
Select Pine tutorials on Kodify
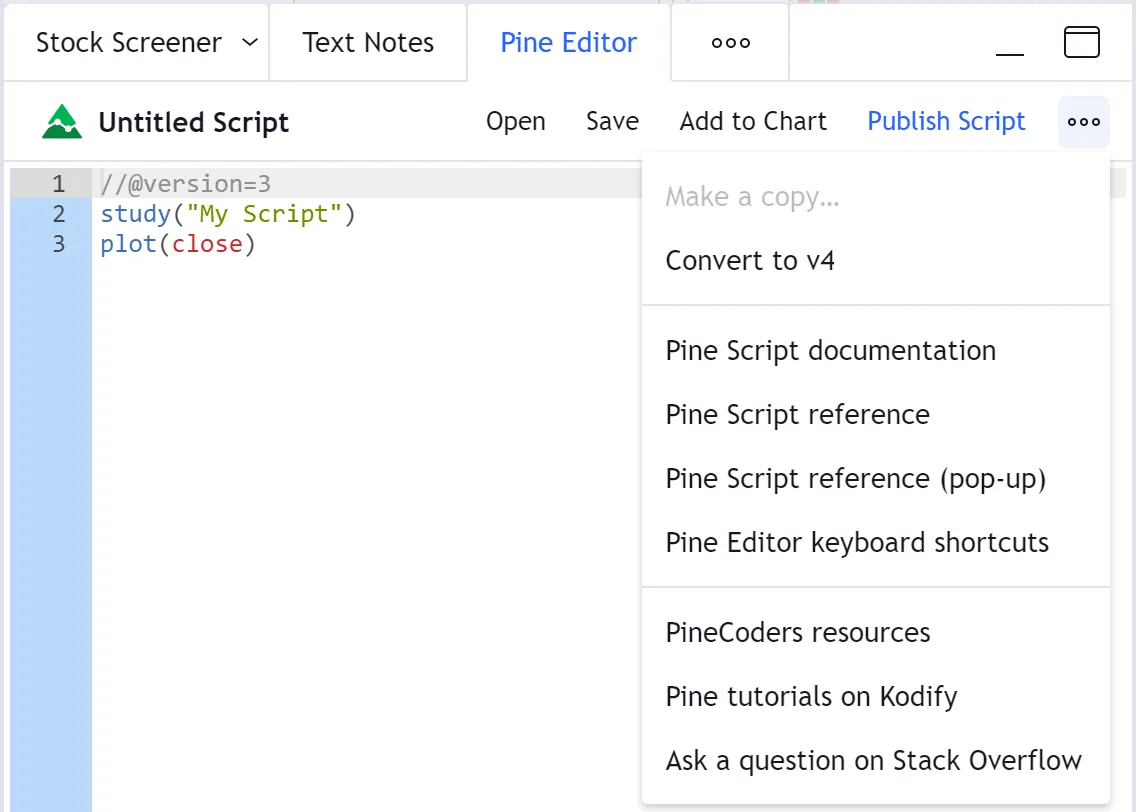tap(811, 697)
